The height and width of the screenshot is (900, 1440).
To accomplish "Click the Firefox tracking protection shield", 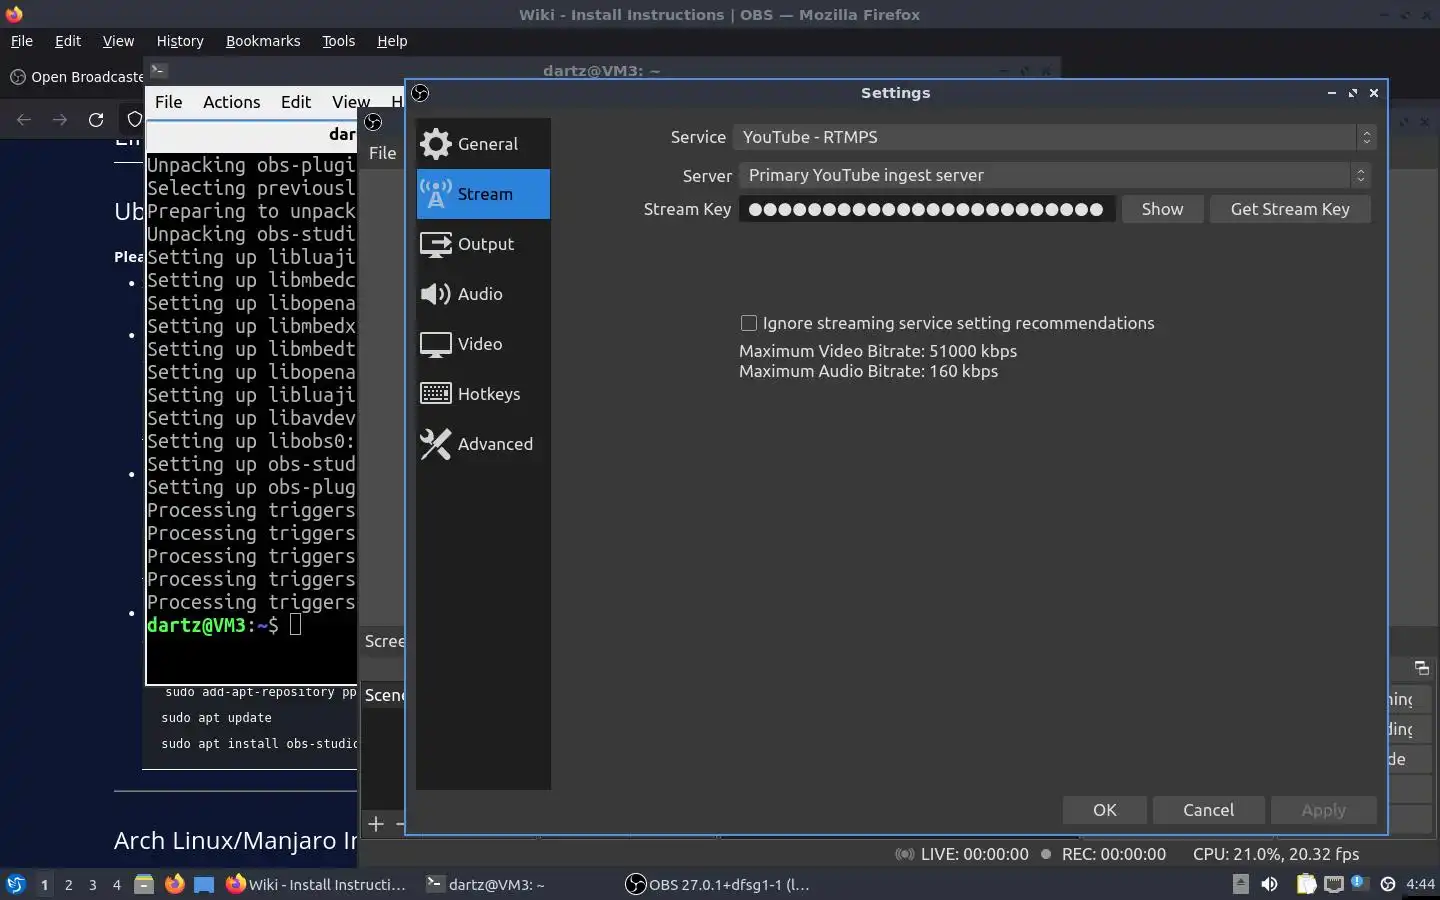I will (135, 120).
